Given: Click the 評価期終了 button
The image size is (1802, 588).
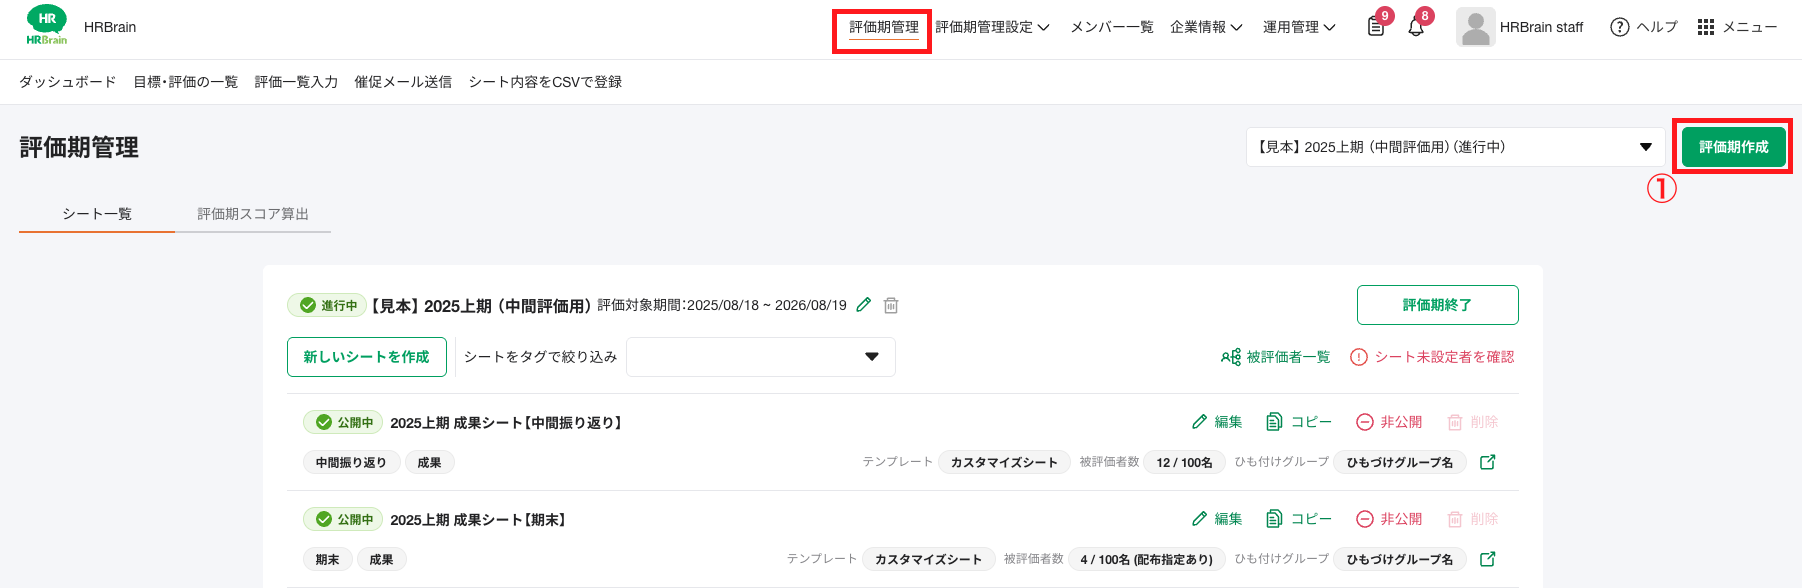Looking at the screenshot, I should click(x=1437, y=305).
